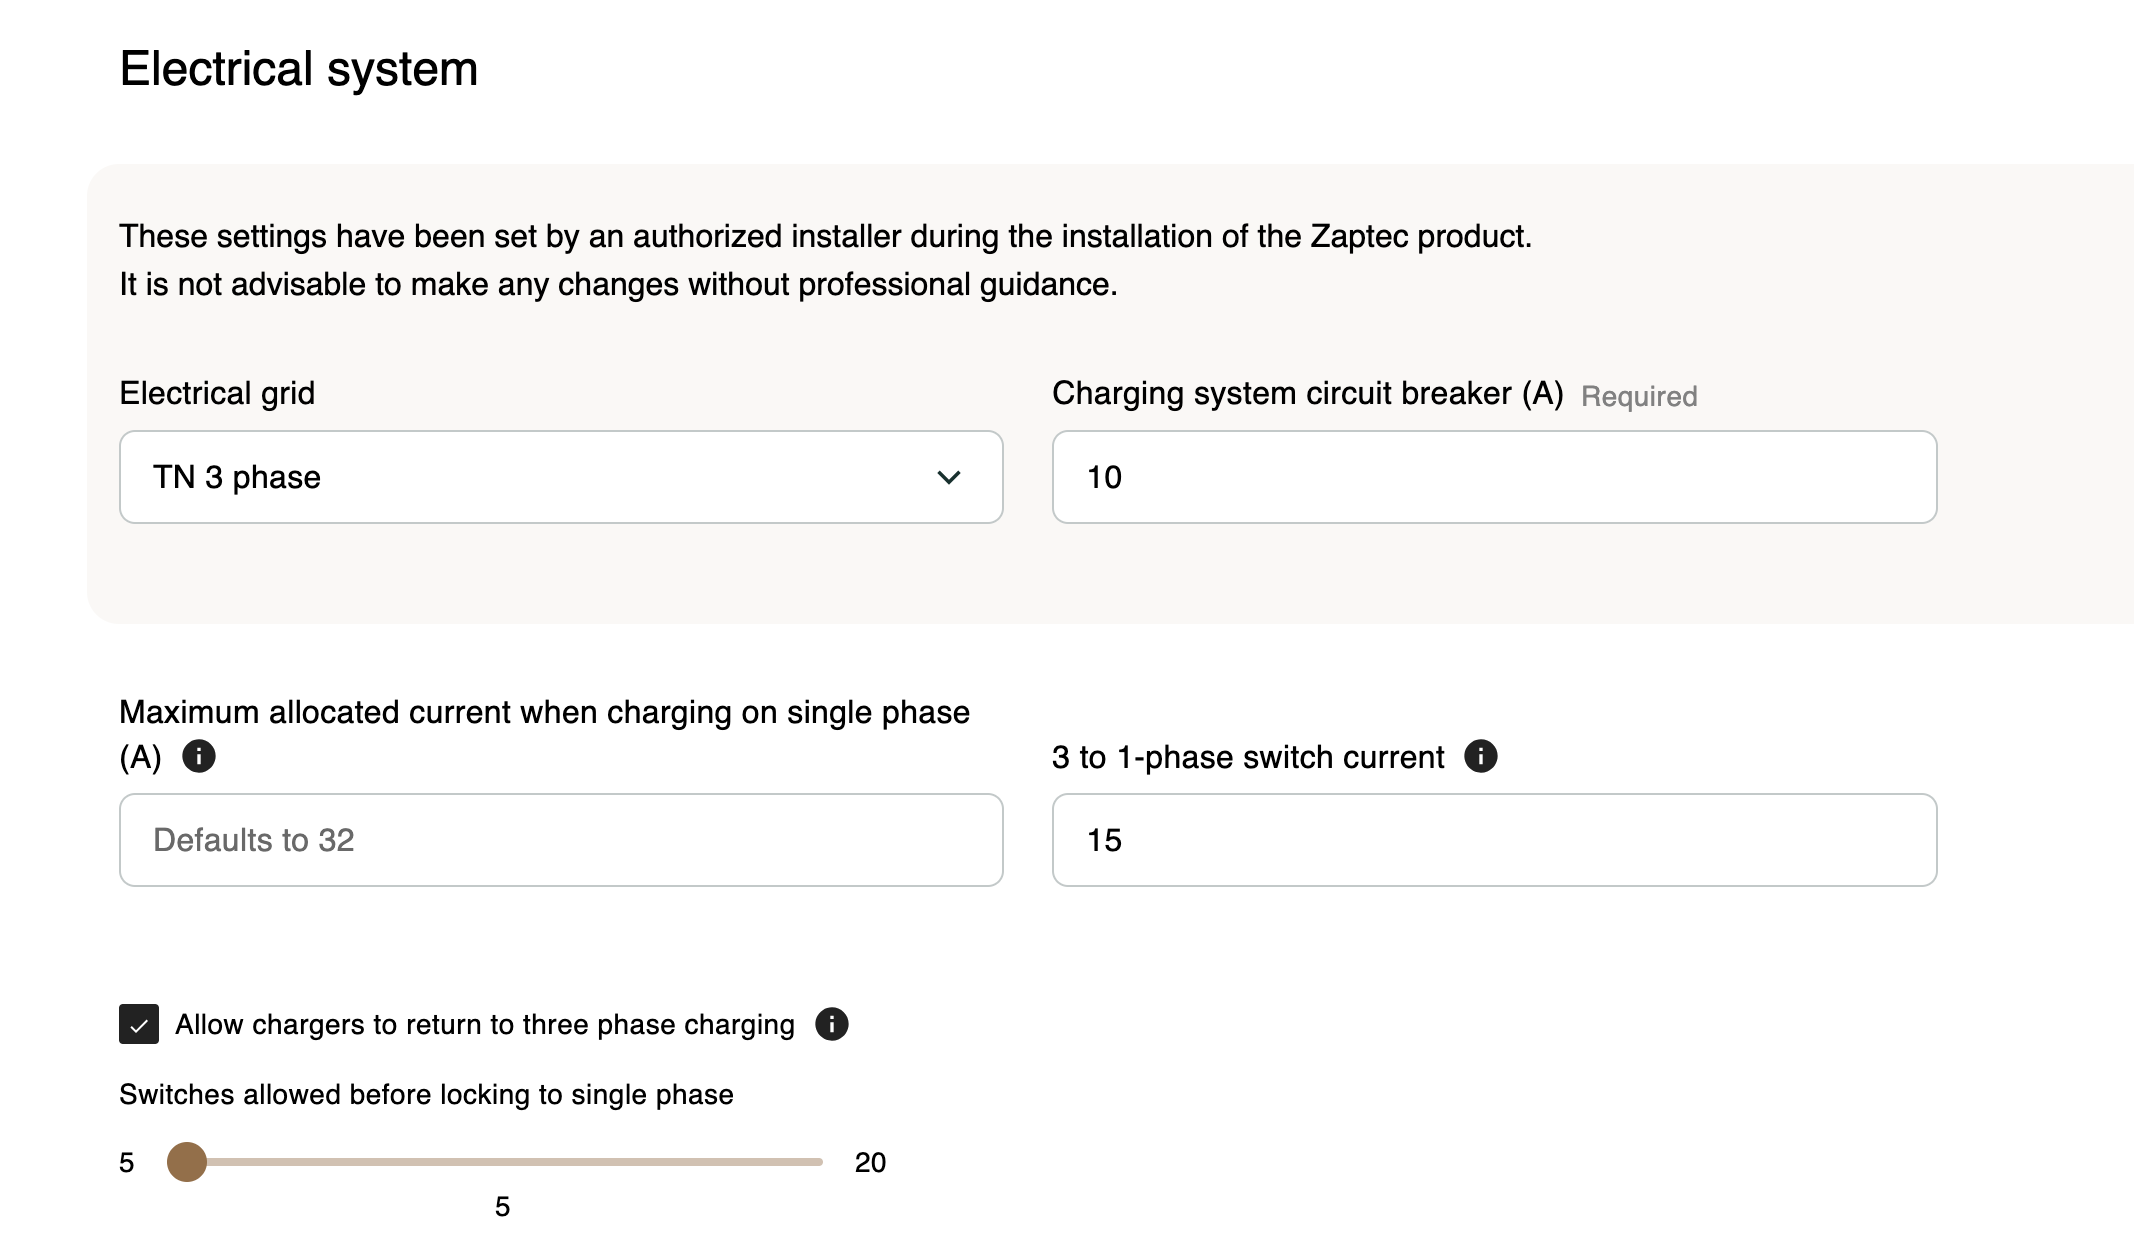Open info icon for maximum single phase current
The width and height of the screenshot is (2134, 1258).
[x=199, y=756]
